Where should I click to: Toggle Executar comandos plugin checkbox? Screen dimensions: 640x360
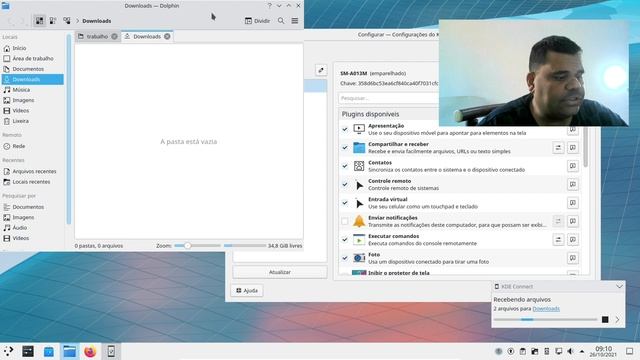click(x=345, y=239)
